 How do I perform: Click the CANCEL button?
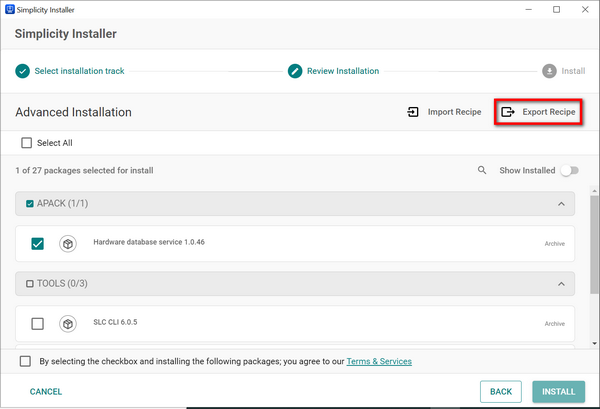pos(46,392)
